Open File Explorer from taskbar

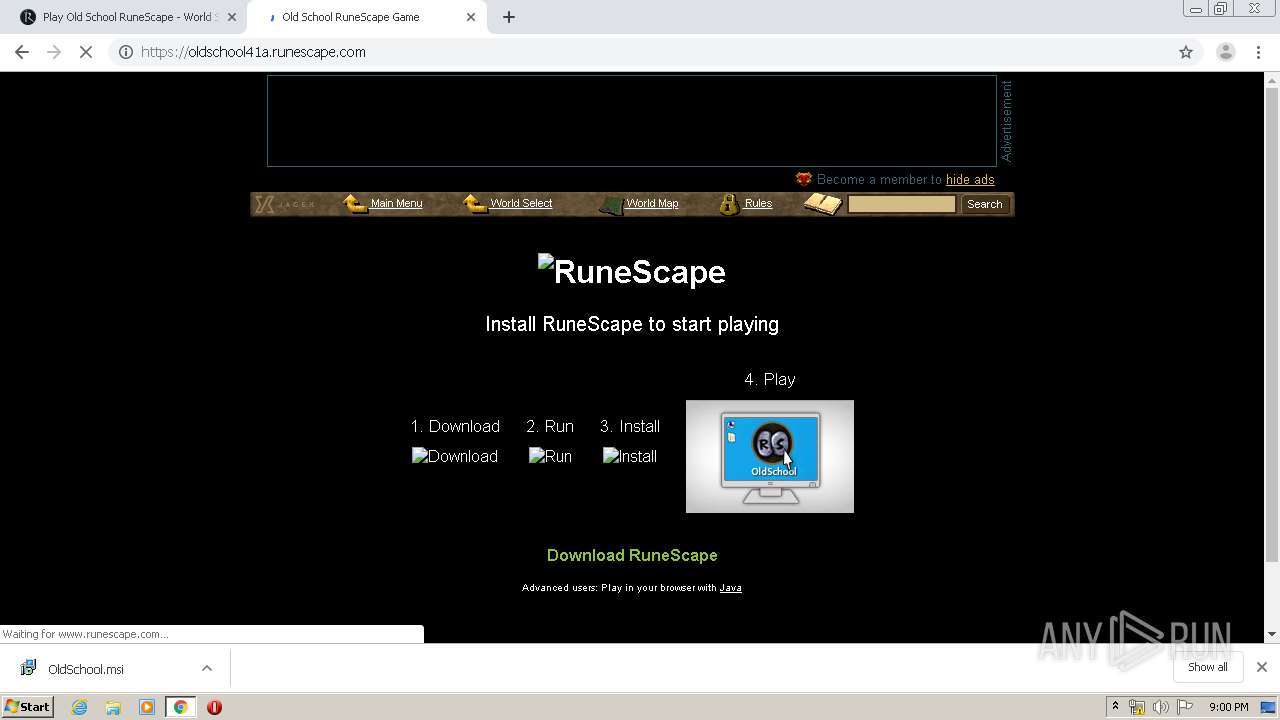(113, 707)
